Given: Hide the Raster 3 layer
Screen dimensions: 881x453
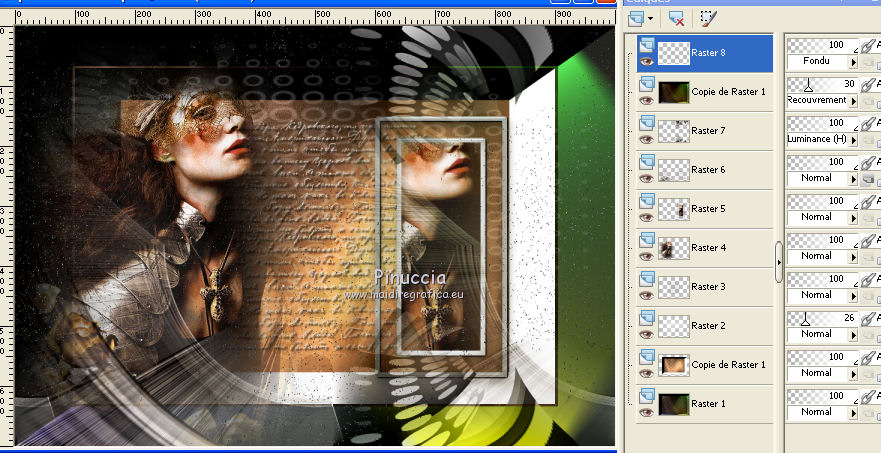Looking at the screenshot, I should (647, 295).
